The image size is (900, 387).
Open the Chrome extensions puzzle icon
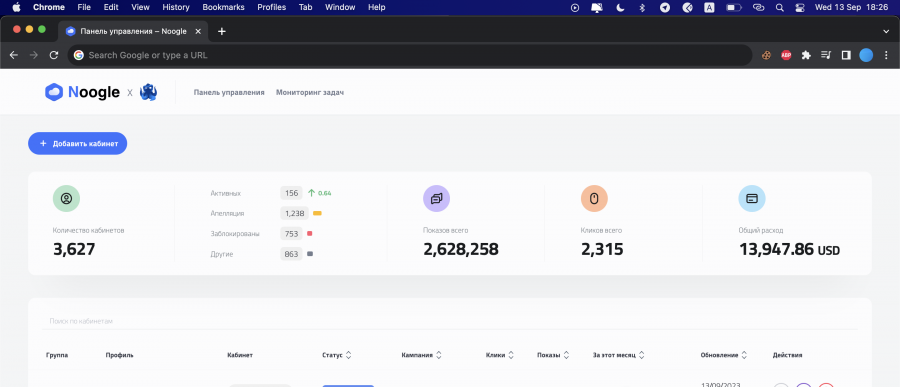(x=806, y=55)
